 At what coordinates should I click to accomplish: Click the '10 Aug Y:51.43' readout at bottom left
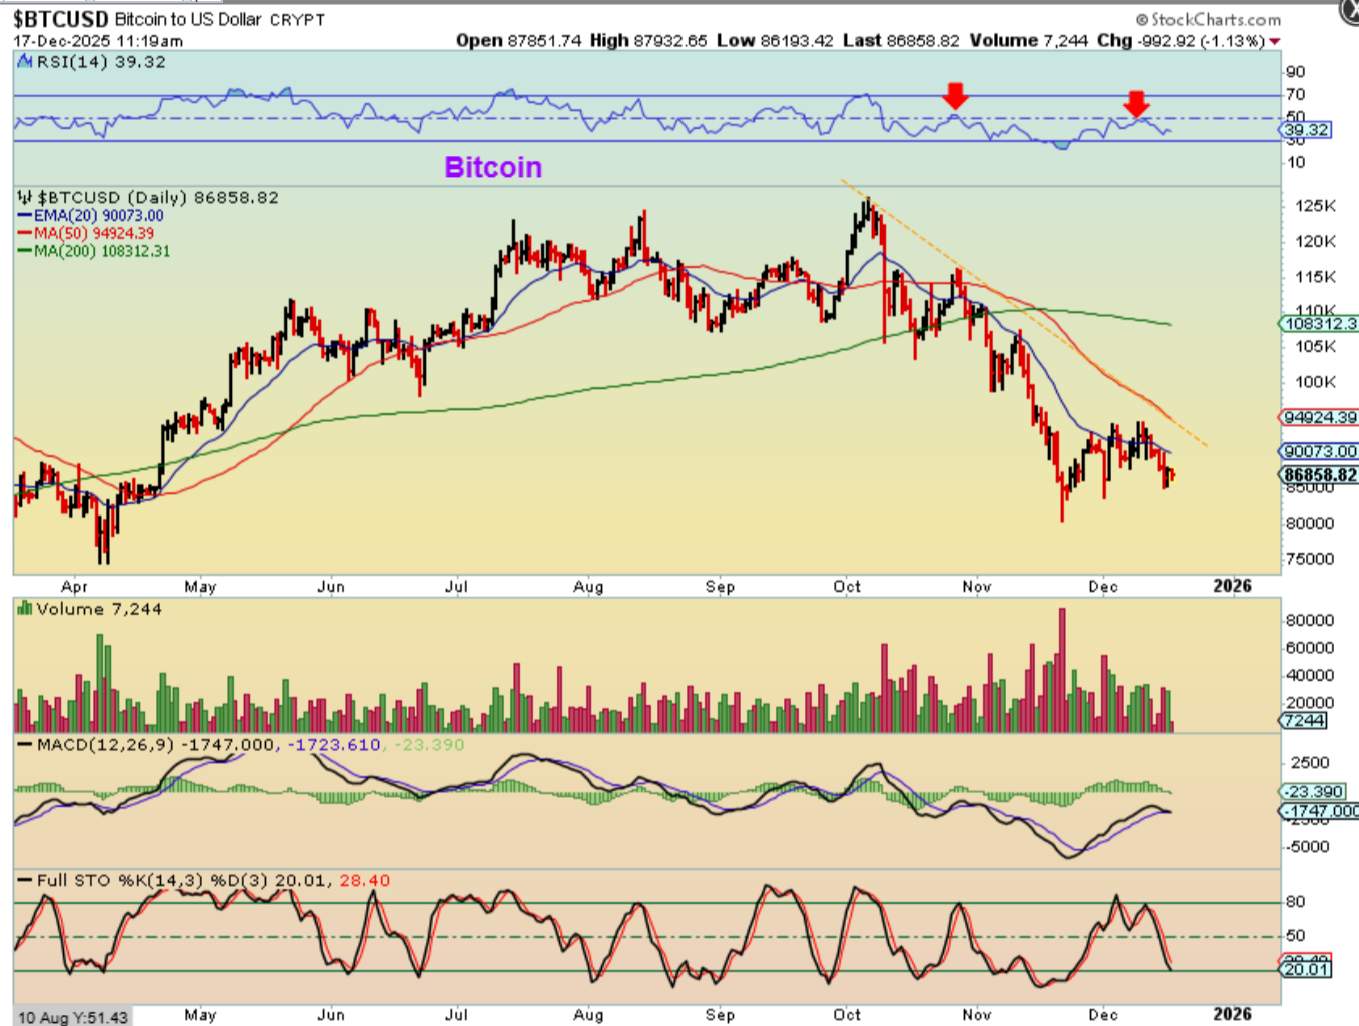pyautogui.click(x=73, y=1017)
